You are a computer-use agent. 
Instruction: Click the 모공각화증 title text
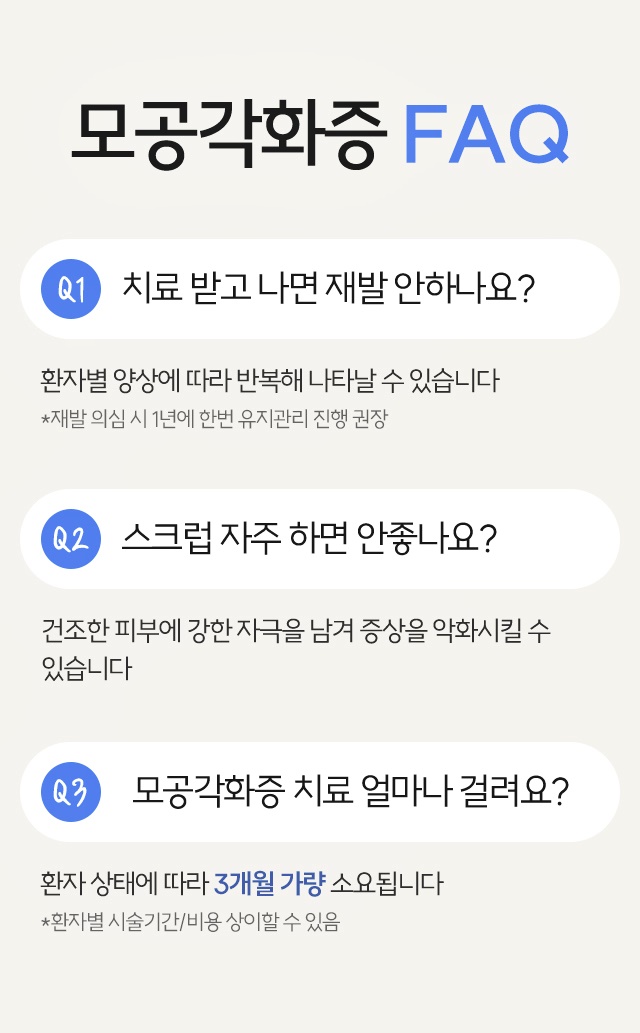228,134
